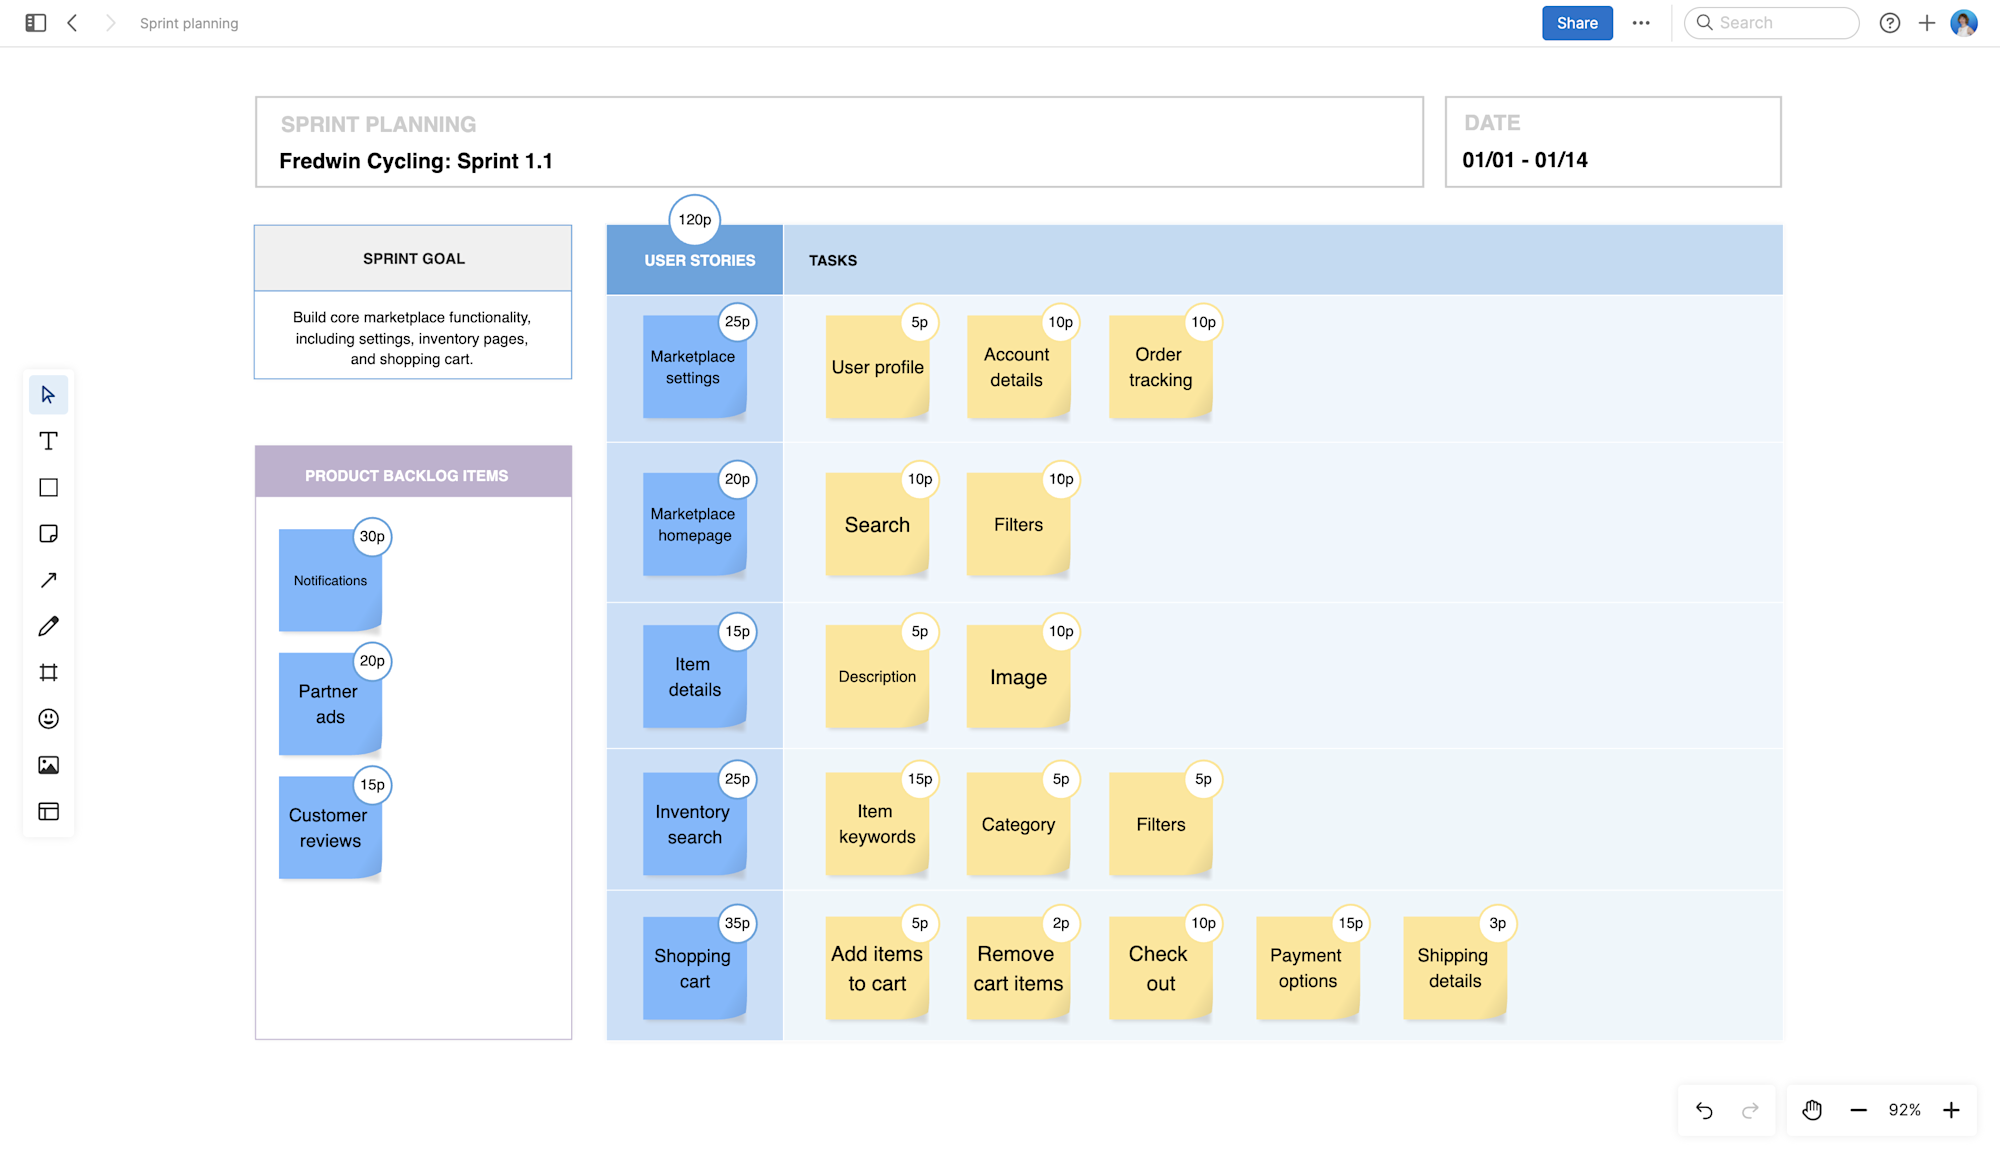Toggle the hand pan tool
Image resolution: width=2000 pixels, height=1159 pixels.
click(x=1812, y=1110)
